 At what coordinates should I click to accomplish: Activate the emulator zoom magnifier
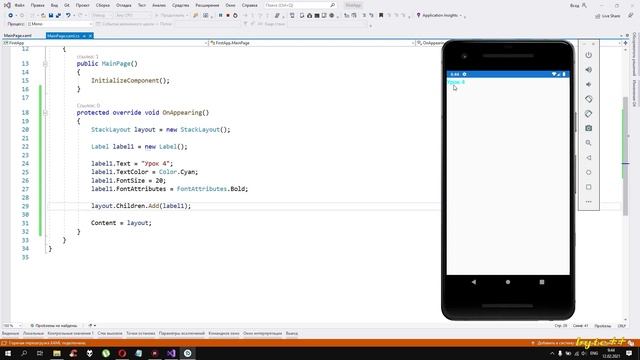coord(589,143)
